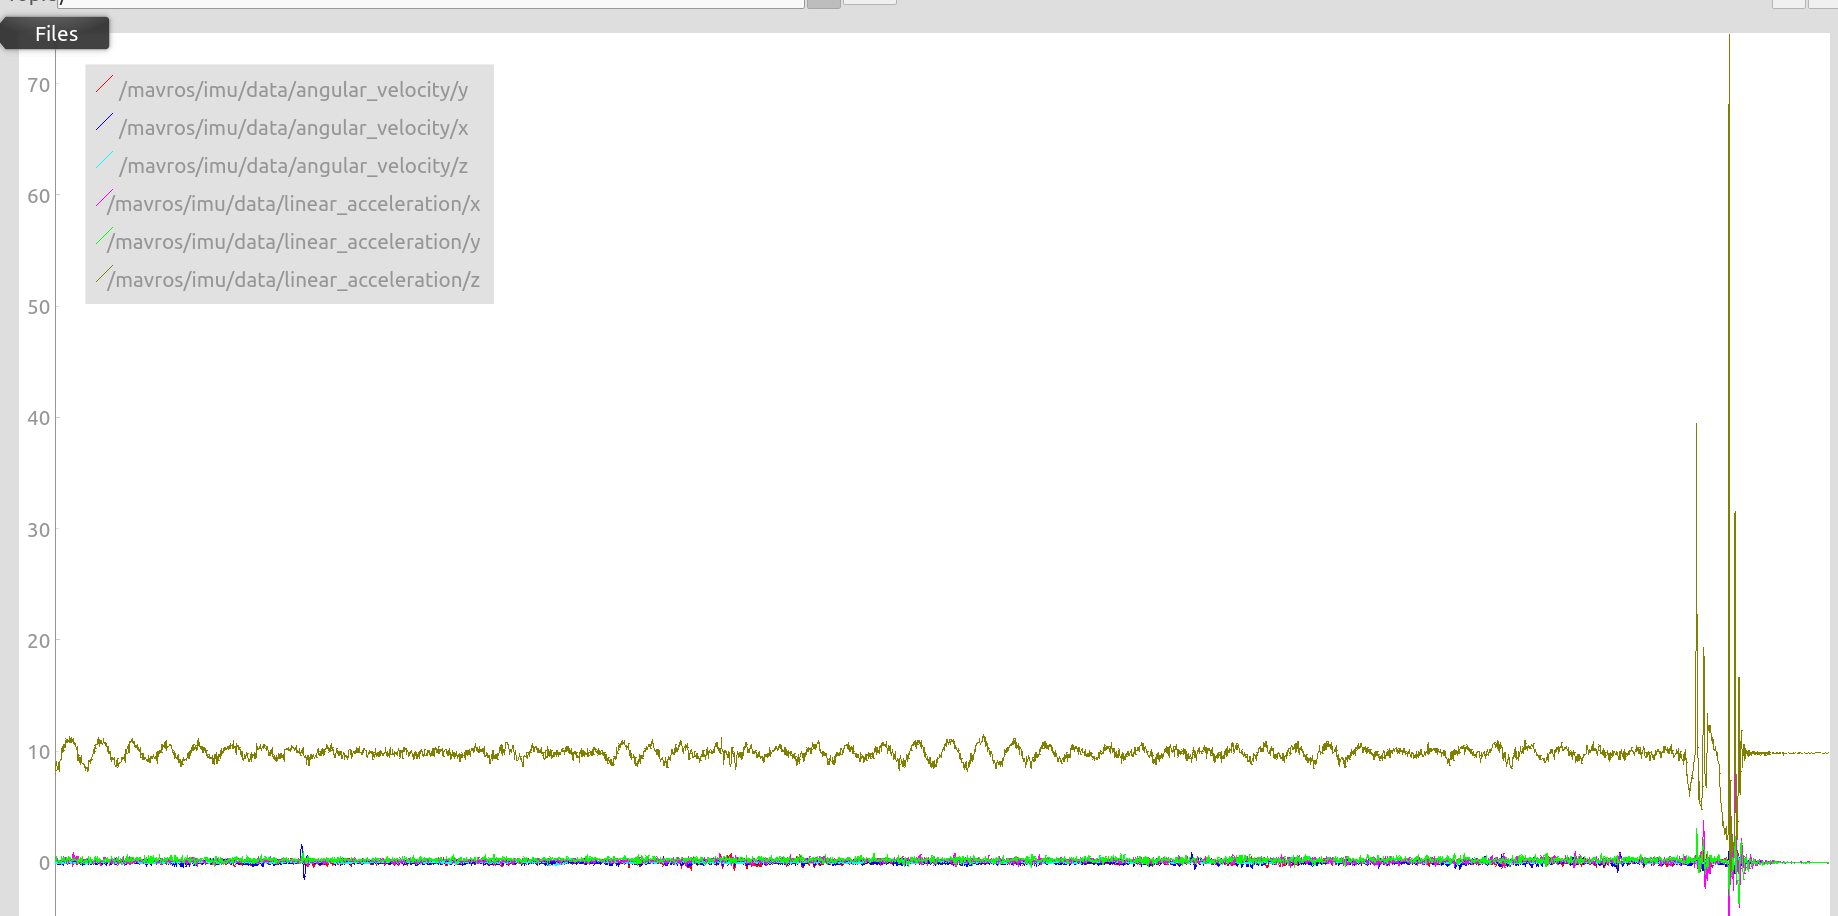Click the left button in the top-right corner
This screenshot has height=916, width=1838.
point(1789,2)
